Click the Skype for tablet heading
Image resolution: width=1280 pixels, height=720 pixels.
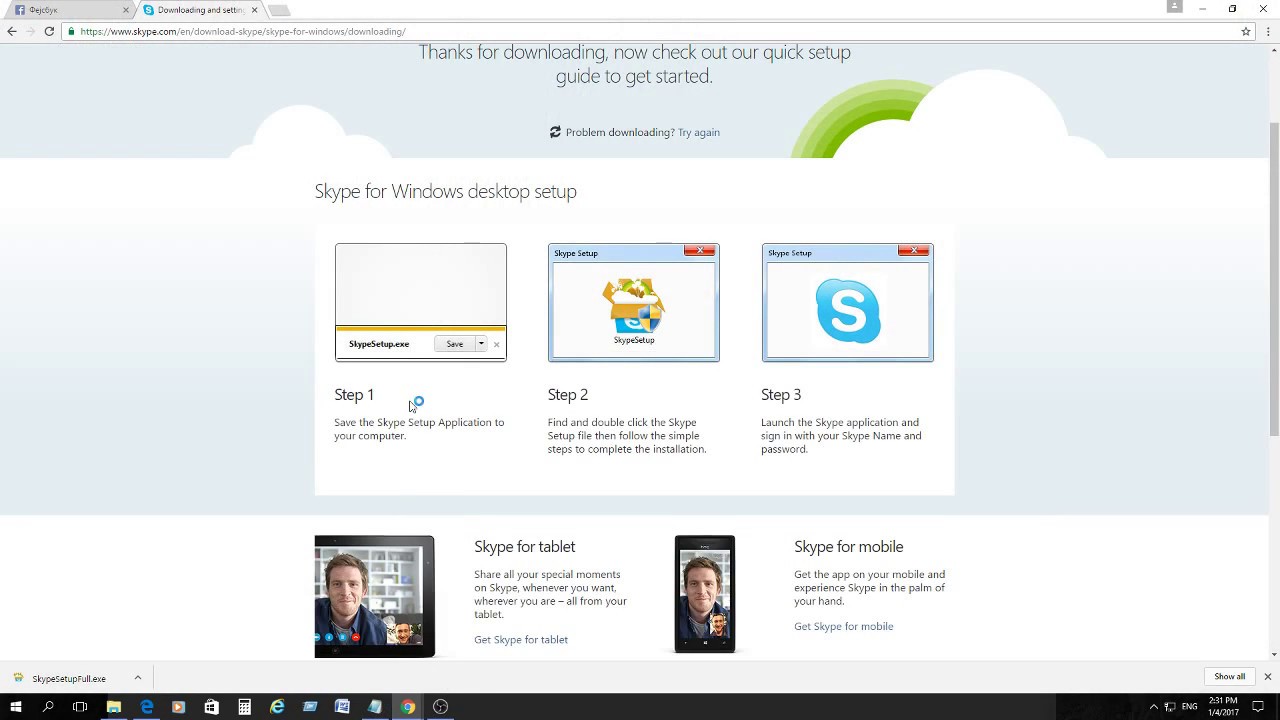(x=524, y=547)
